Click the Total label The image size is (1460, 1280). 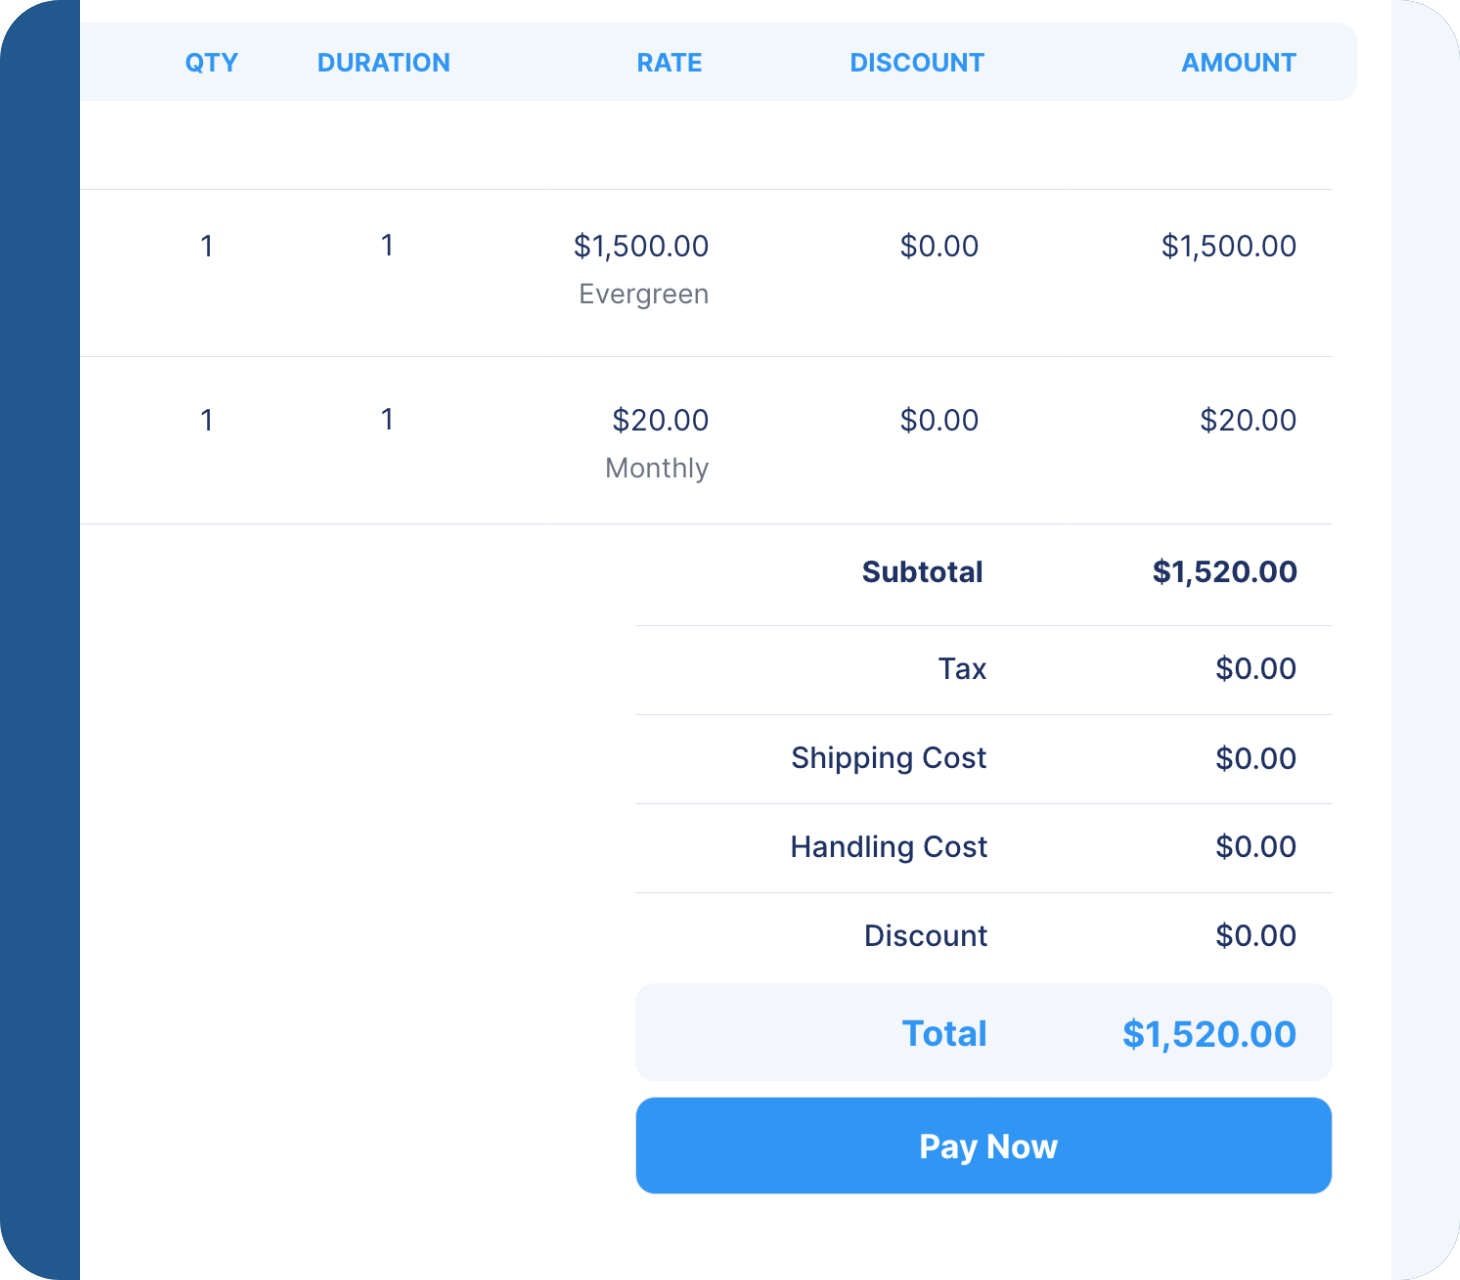[x=944, y=1034]
